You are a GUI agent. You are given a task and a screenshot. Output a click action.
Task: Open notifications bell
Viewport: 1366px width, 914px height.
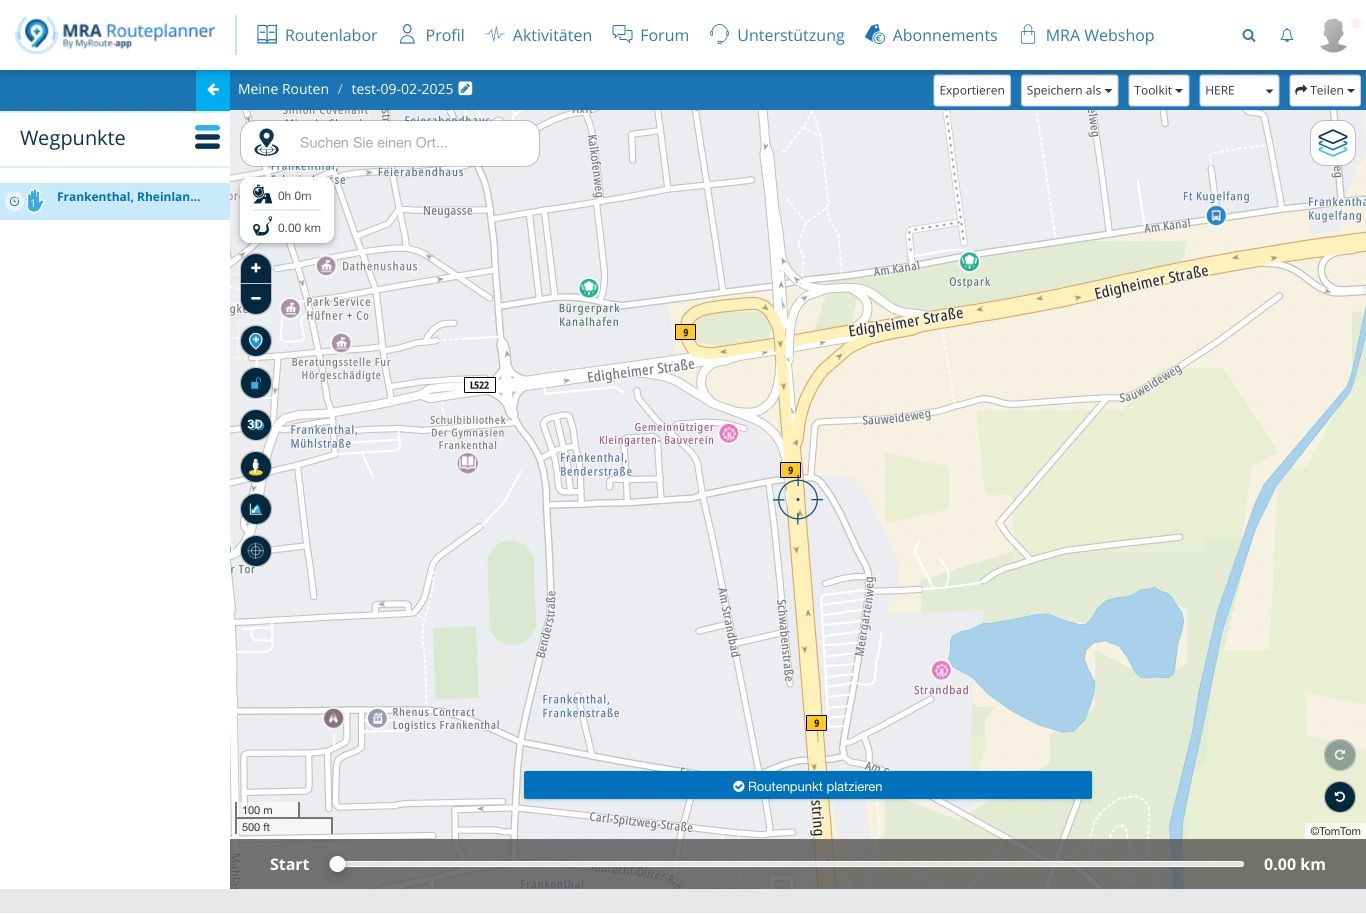[1287, 35]
